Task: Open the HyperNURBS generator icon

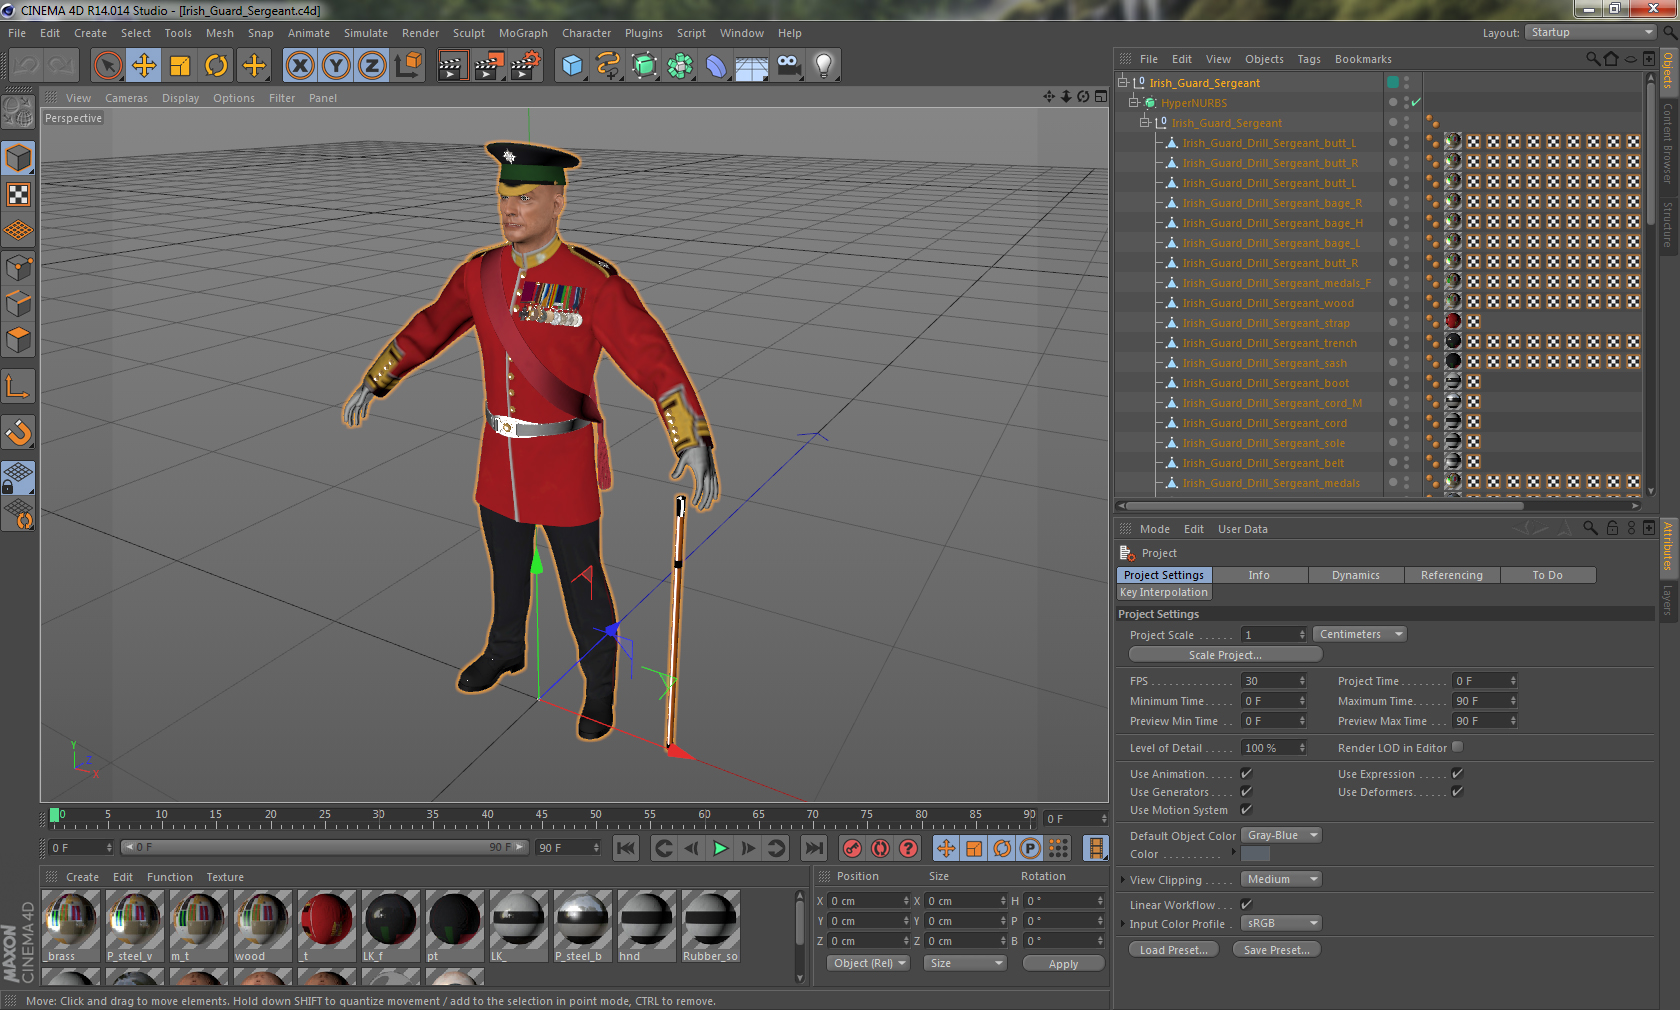Action: click(644, 66)
